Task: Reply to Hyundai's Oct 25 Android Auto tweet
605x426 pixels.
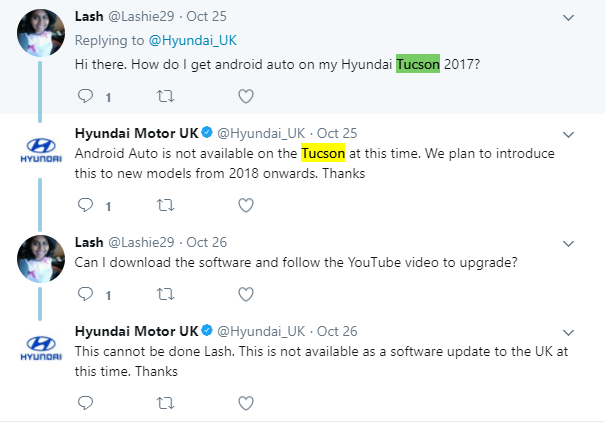Action: 85,205
